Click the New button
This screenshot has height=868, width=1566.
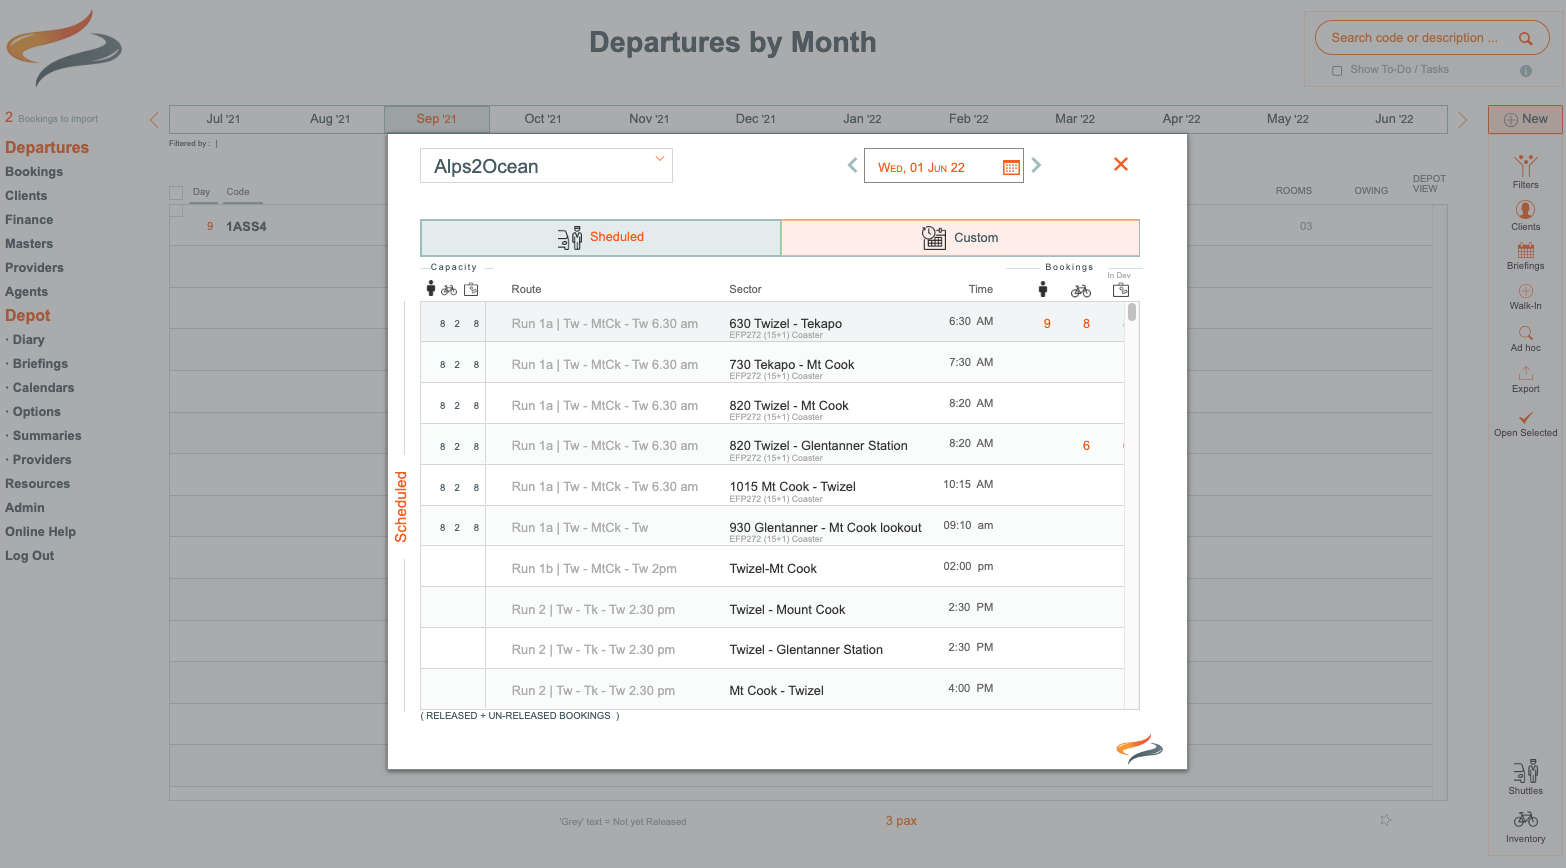click(x=1525, y=119)
